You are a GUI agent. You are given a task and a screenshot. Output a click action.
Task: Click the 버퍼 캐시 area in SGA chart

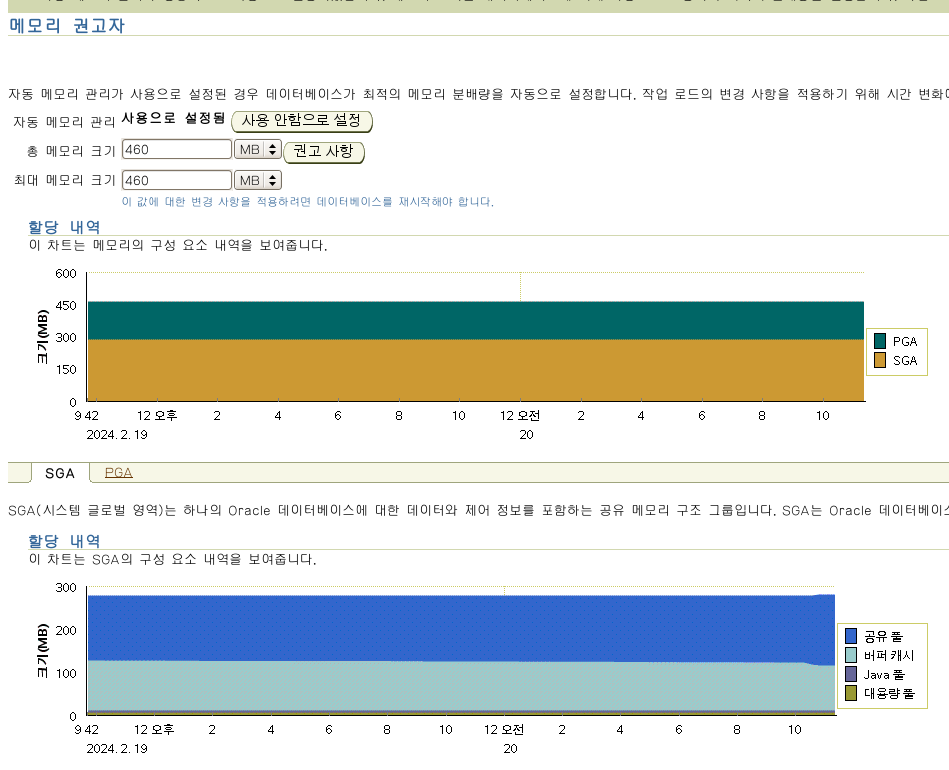tap(461, 686)
